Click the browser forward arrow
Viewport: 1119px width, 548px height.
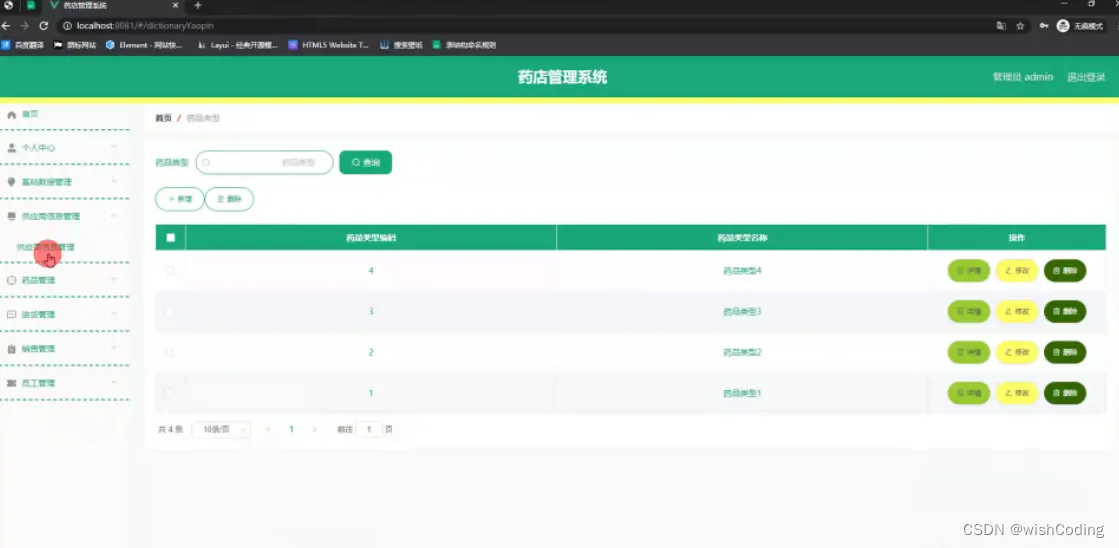25,26
